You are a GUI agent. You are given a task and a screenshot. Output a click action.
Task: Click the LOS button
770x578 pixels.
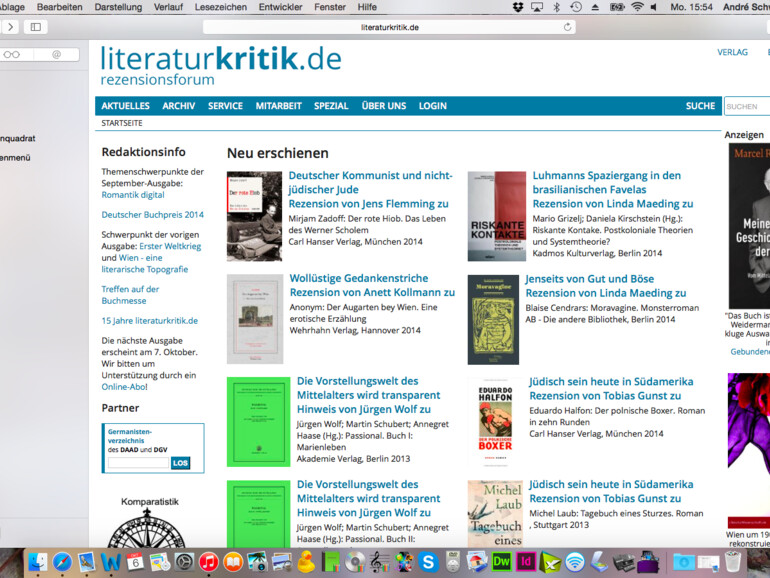pyautogui.click(x=180, y=463)
